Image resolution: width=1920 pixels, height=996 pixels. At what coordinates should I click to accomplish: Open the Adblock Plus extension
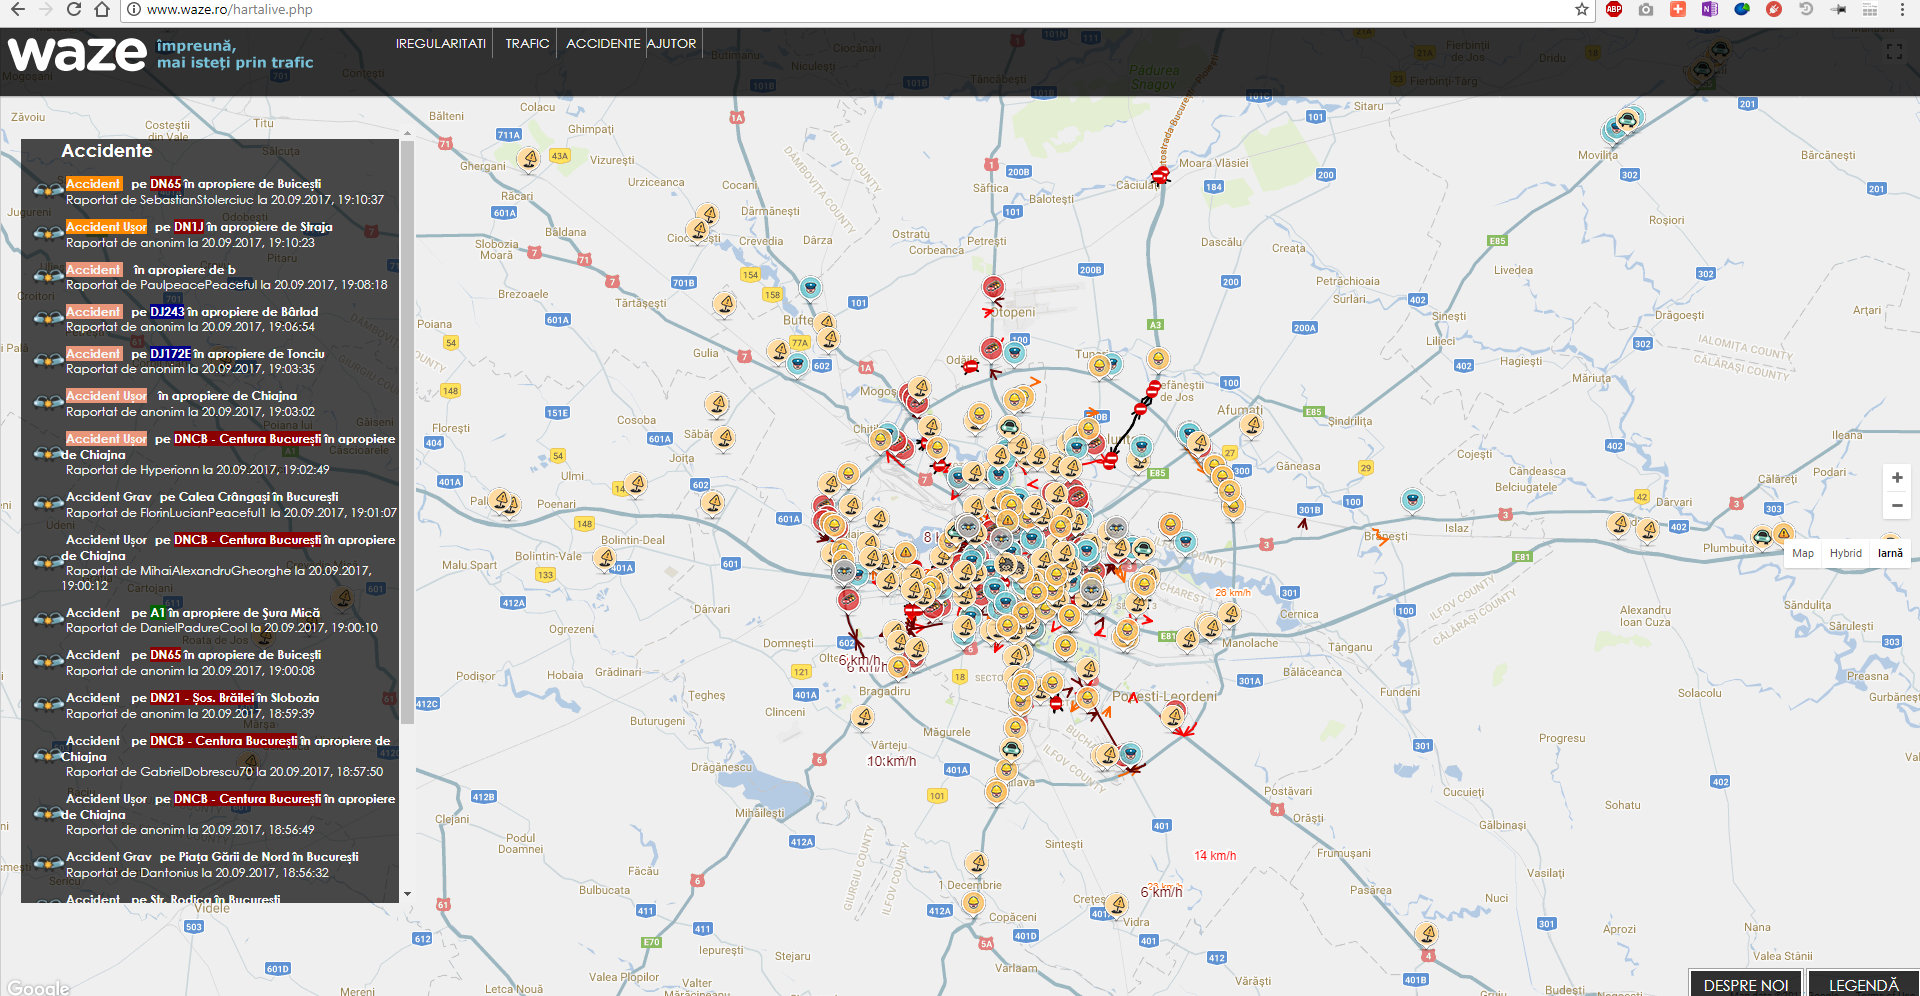(x=1614, y=9)
